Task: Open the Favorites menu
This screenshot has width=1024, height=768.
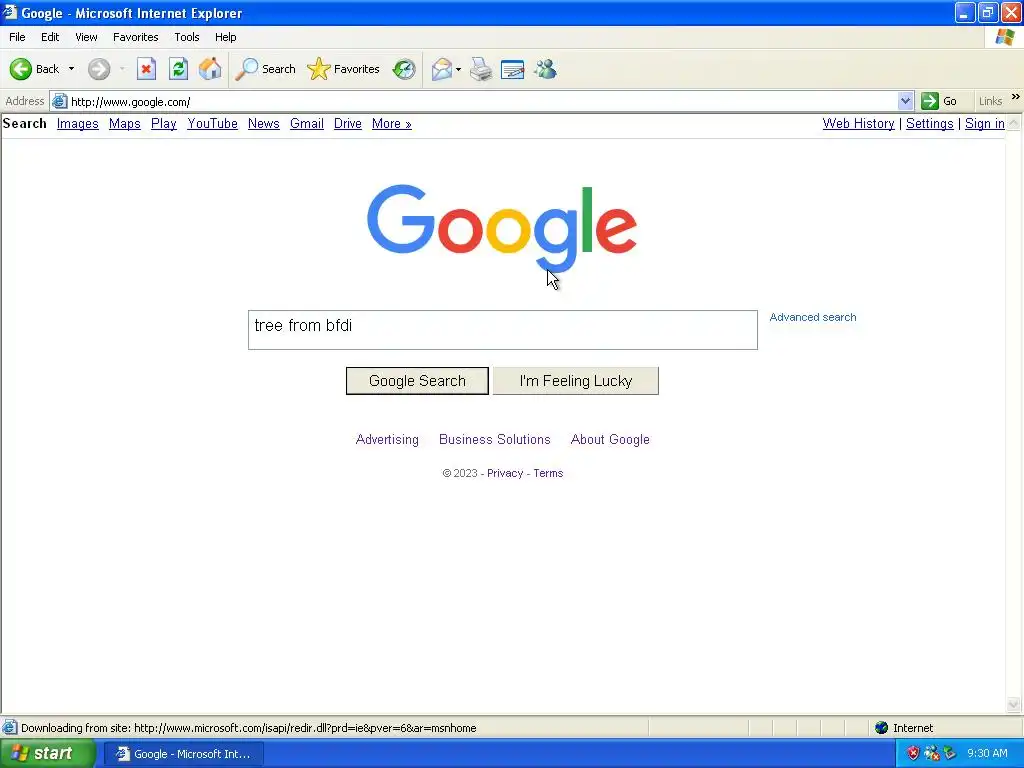Action: point(136,37)
